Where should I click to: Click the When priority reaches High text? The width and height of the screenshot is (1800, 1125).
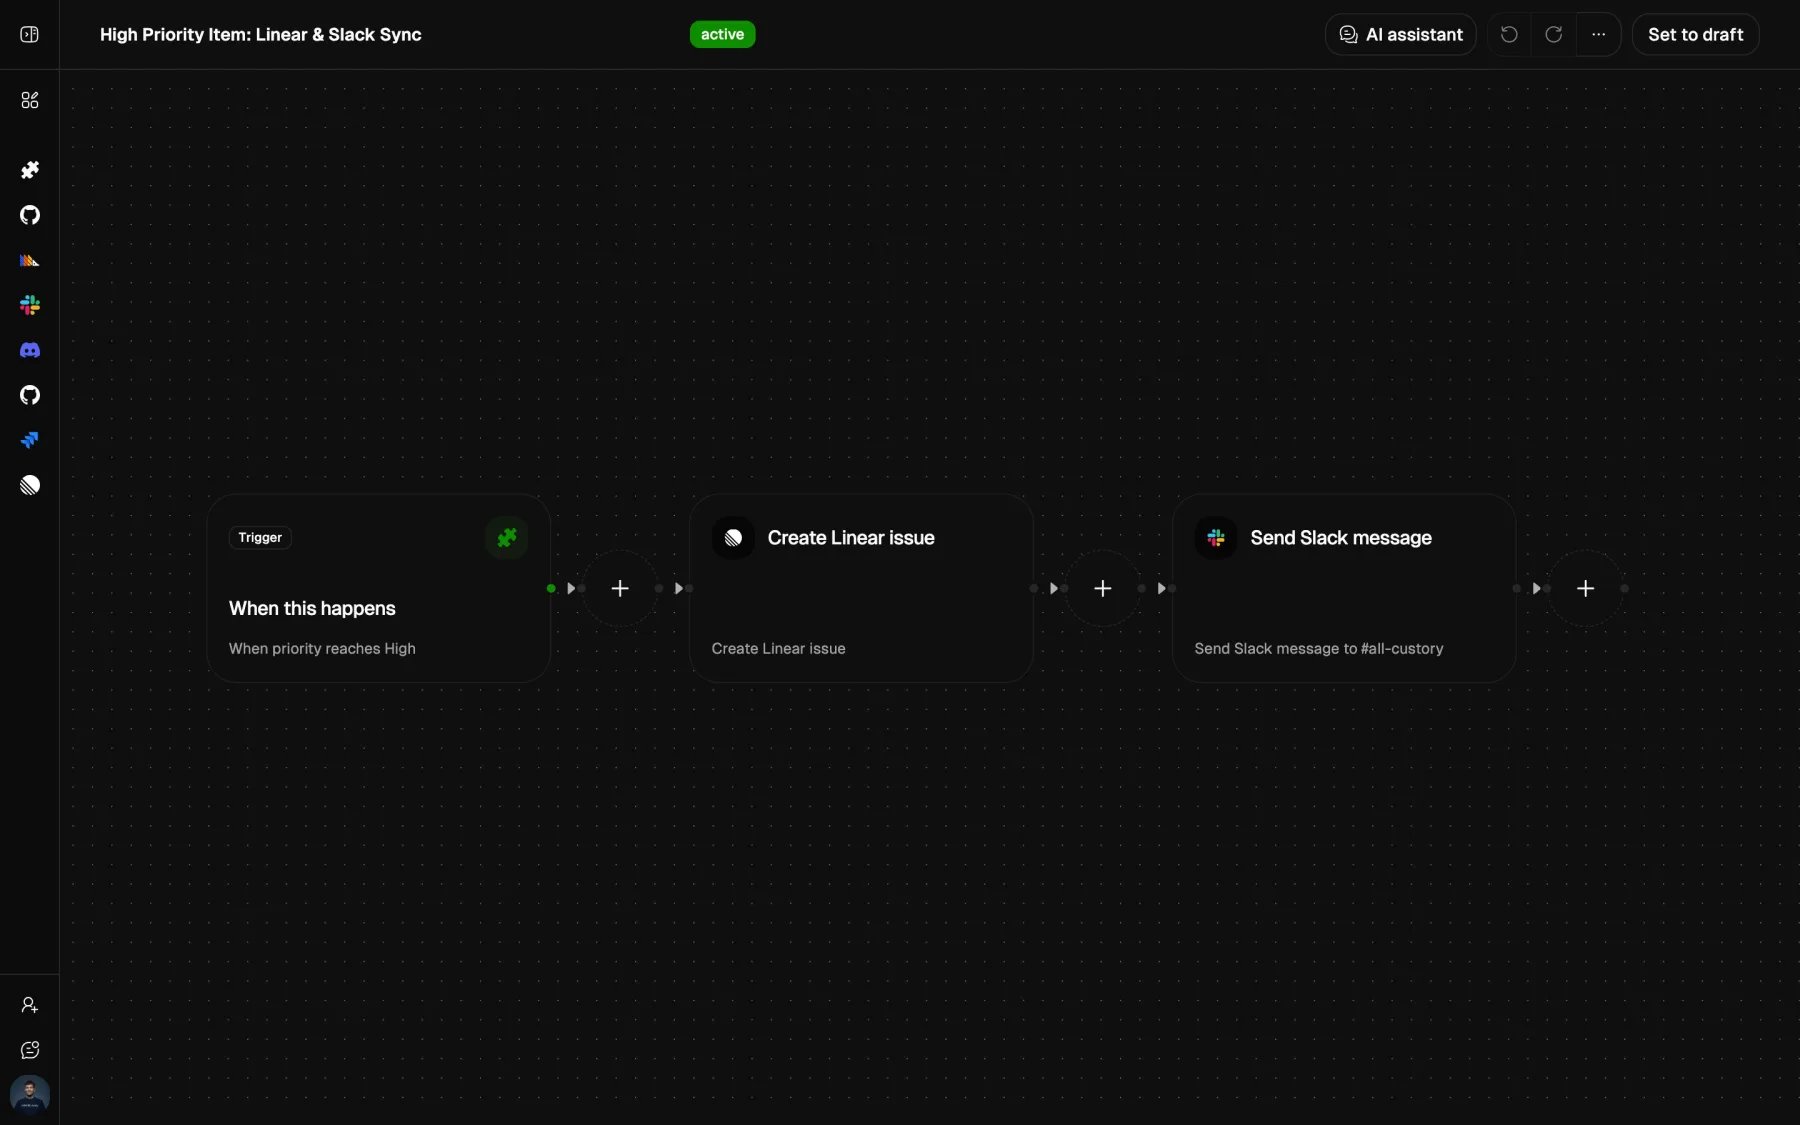[x=322, y=648]
